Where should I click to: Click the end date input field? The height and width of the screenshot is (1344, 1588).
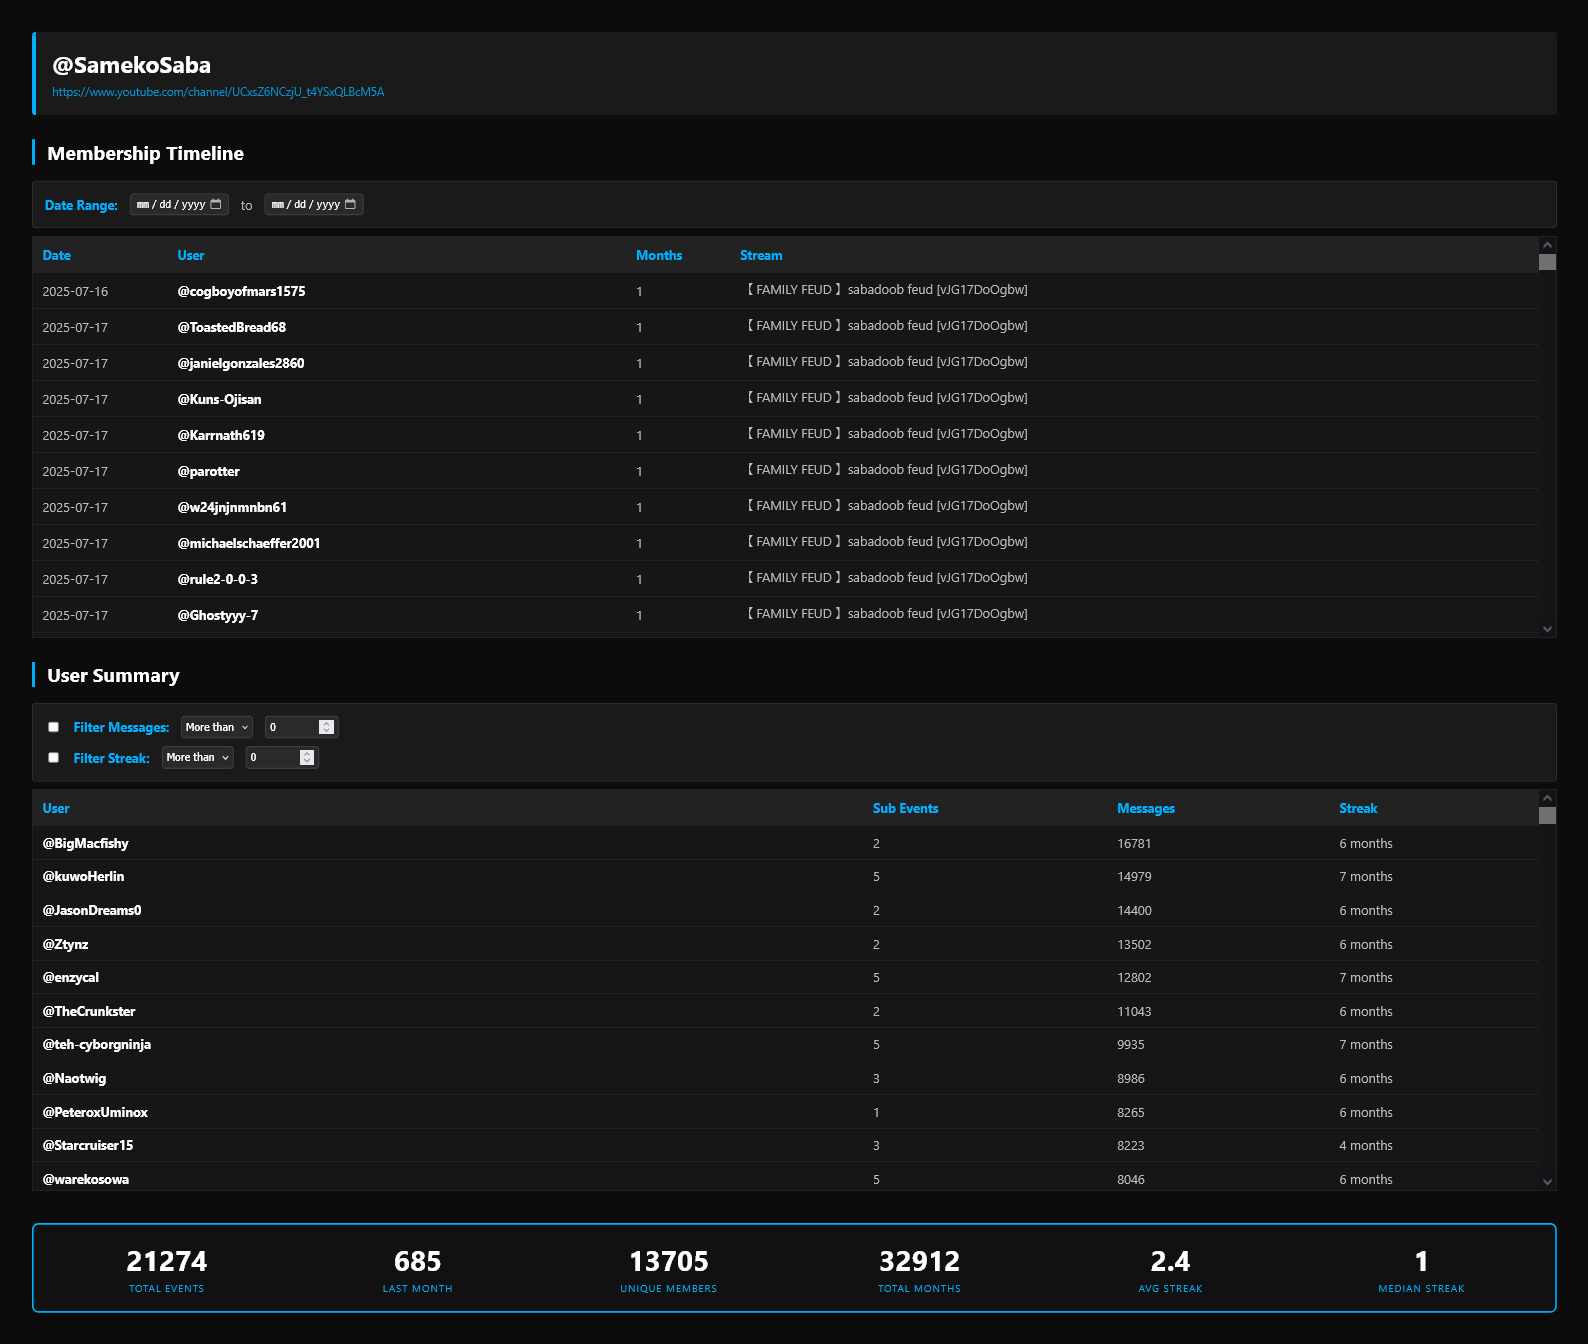point(314,204)
